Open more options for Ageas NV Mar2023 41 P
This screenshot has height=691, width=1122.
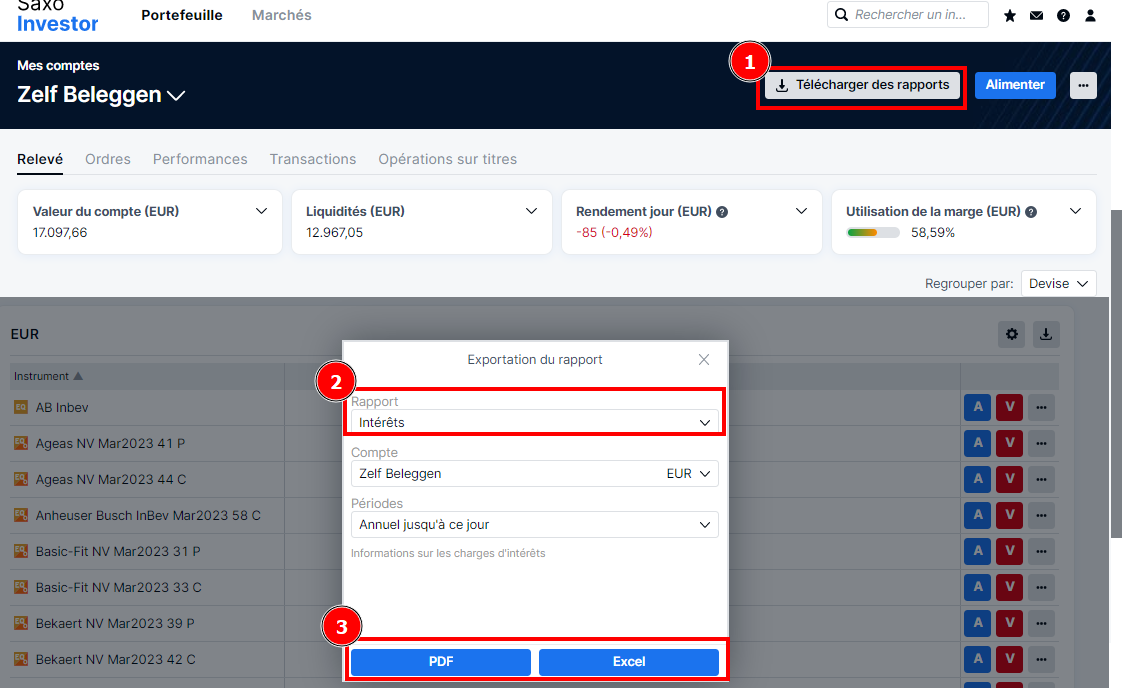point(1041,443)
